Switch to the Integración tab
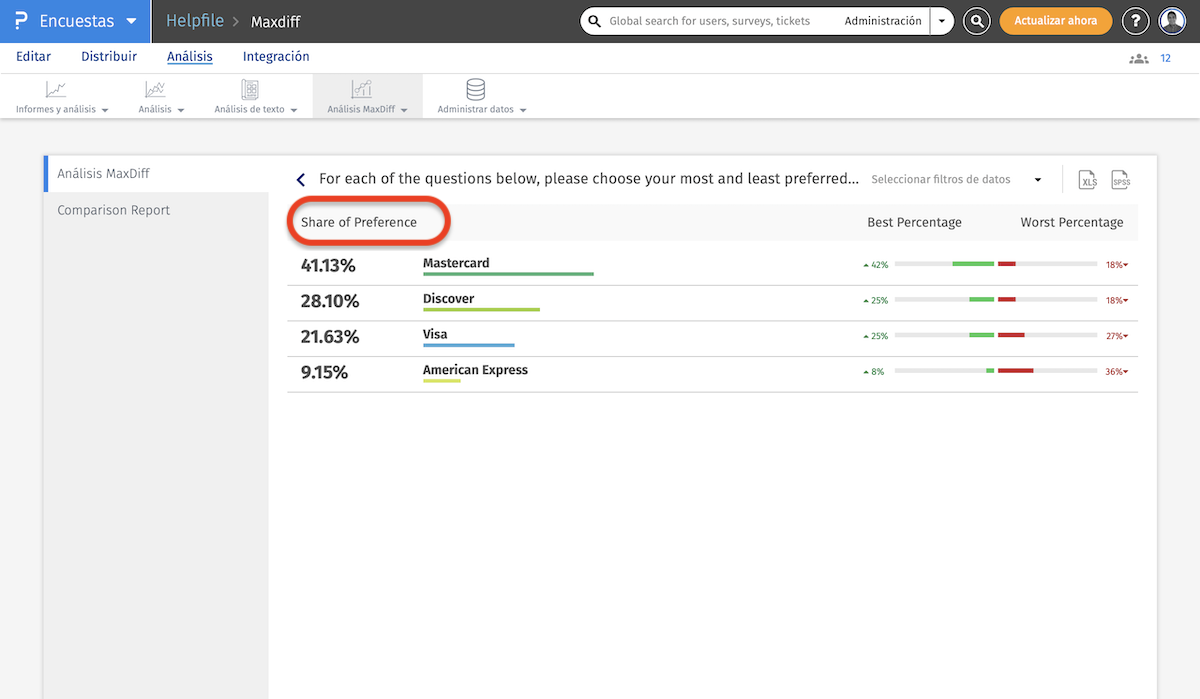 [276, 57]
